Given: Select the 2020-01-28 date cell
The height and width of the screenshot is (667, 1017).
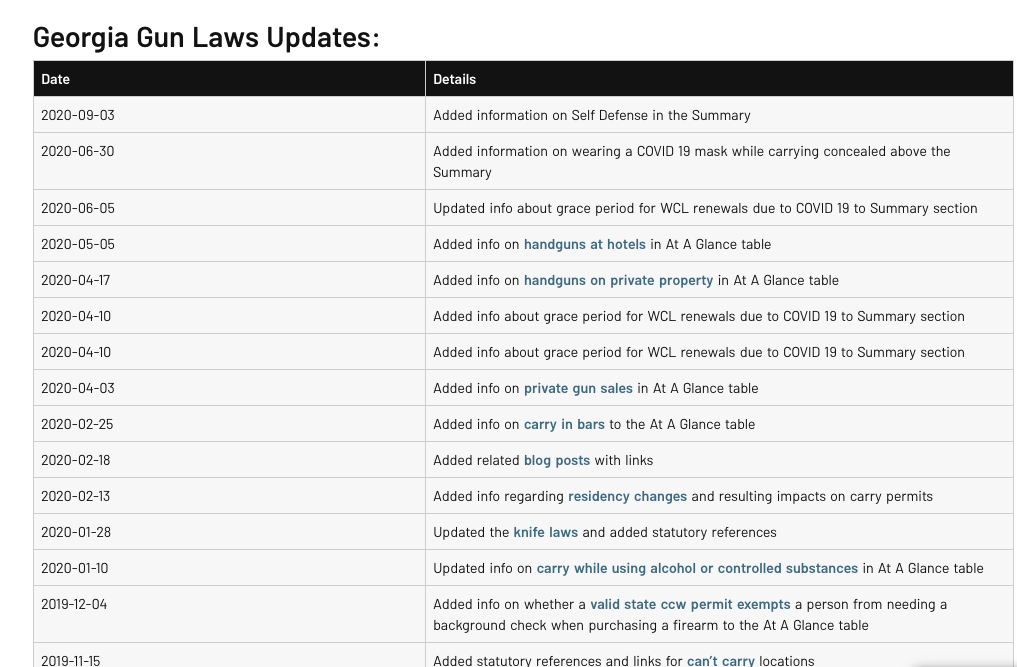Looking at the screenshot, I should click(x=230, y=533).
